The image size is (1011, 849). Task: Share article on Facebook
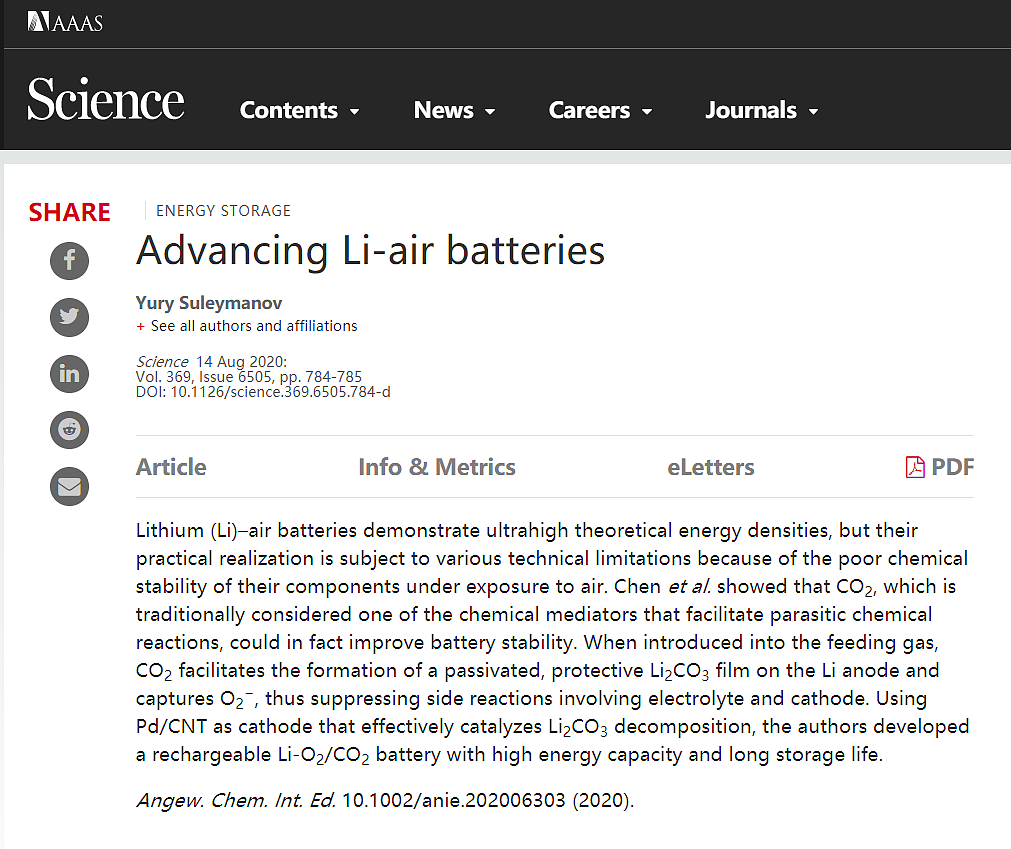[69, 261]
